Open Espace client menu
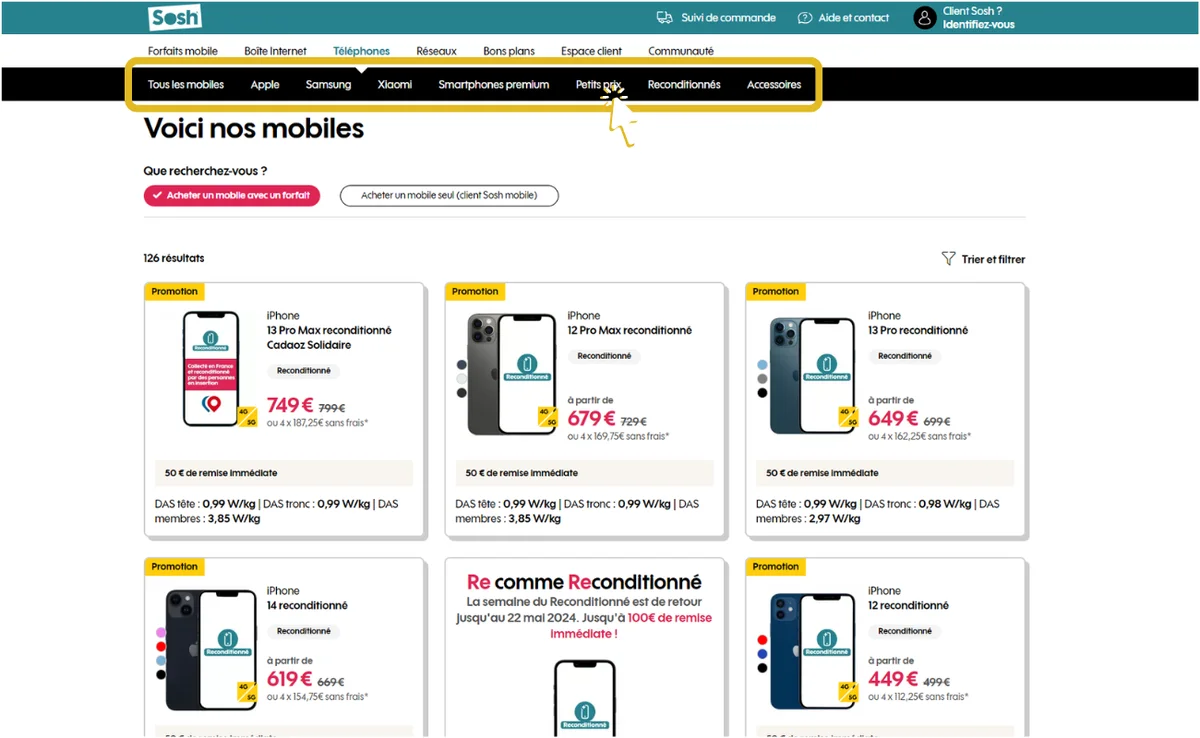This screenshot has width=1200, height=738. 592,51
